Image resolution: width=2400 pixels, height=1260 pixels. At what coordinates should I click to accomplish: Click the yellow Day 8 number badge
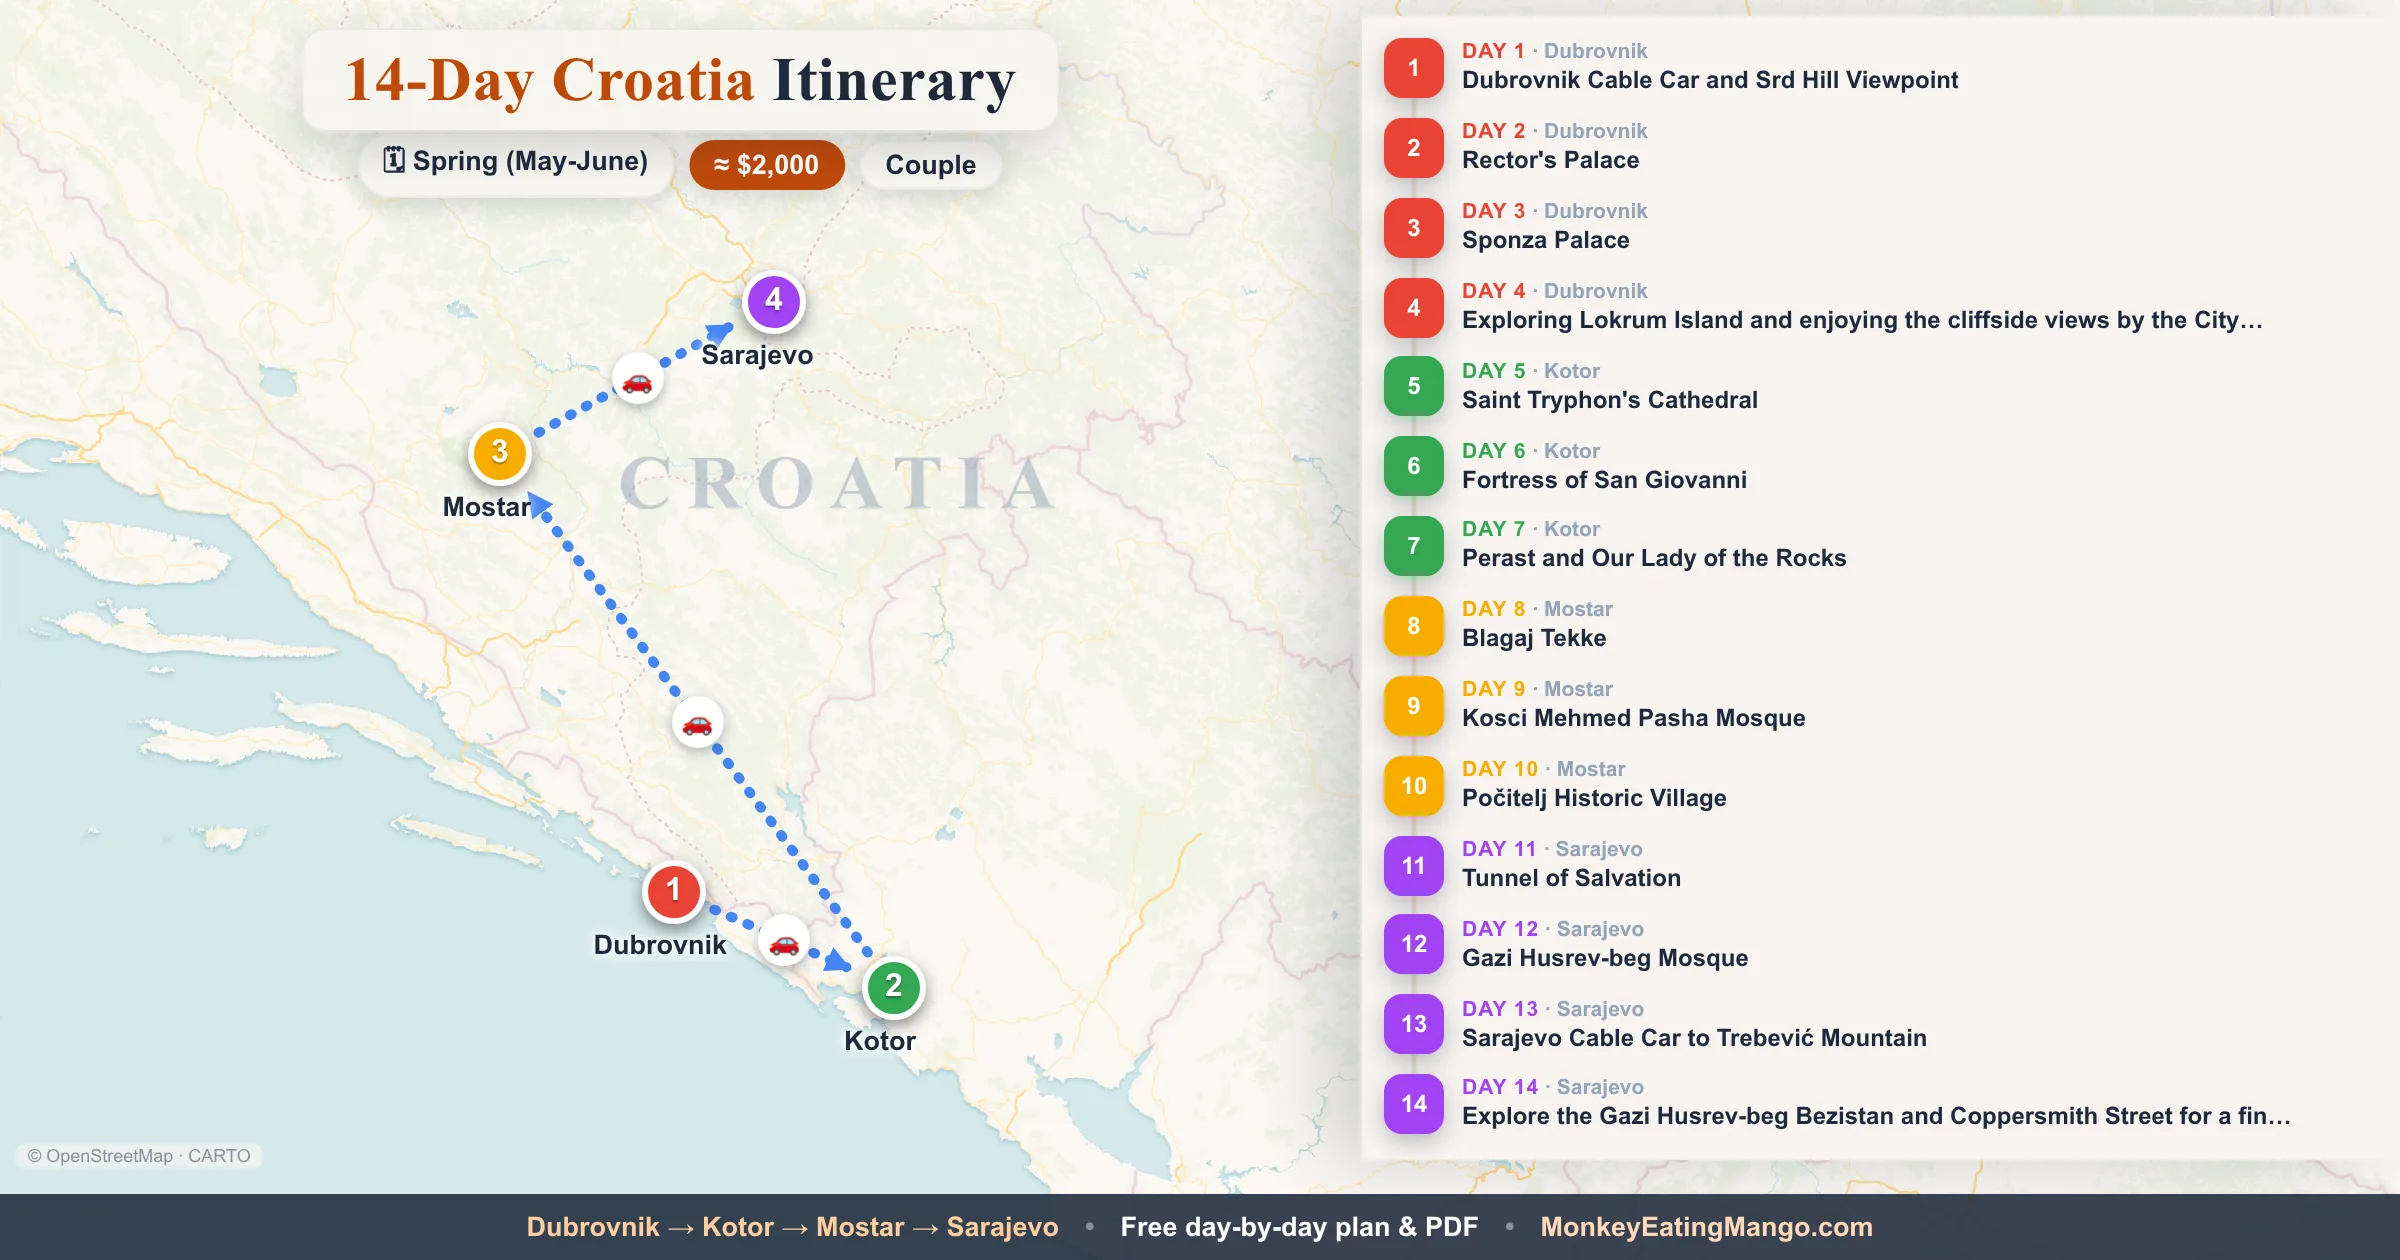pos(1414,626)
